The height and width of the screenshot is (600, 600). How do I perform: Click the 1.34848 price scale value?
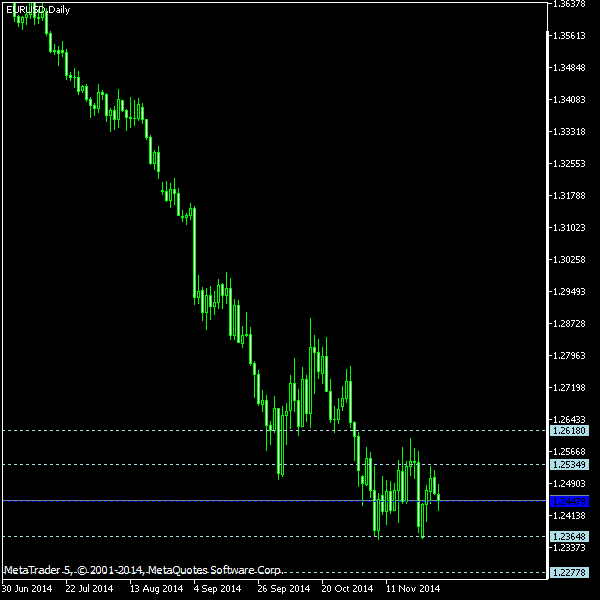pyautogui.click(x=569, y=68)
